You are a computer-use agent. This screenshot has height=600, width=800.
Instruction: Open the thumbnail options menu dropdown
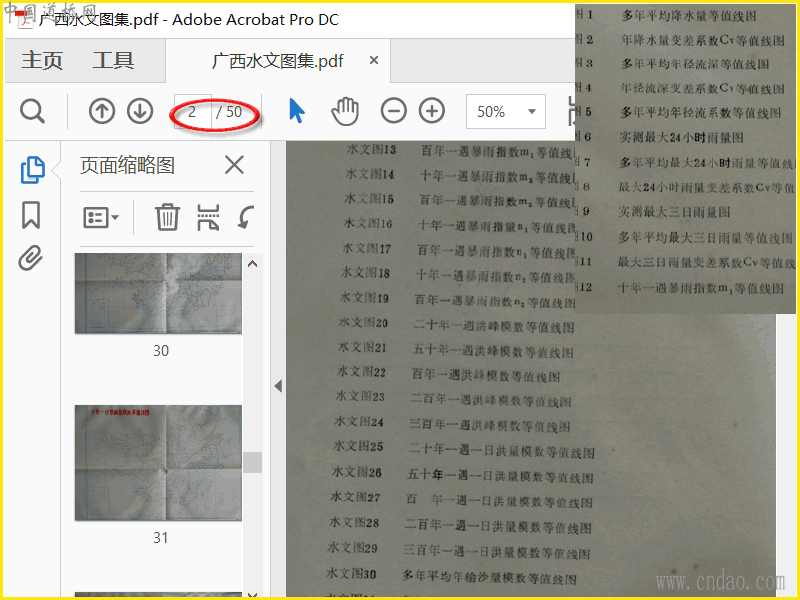[101, 218]
